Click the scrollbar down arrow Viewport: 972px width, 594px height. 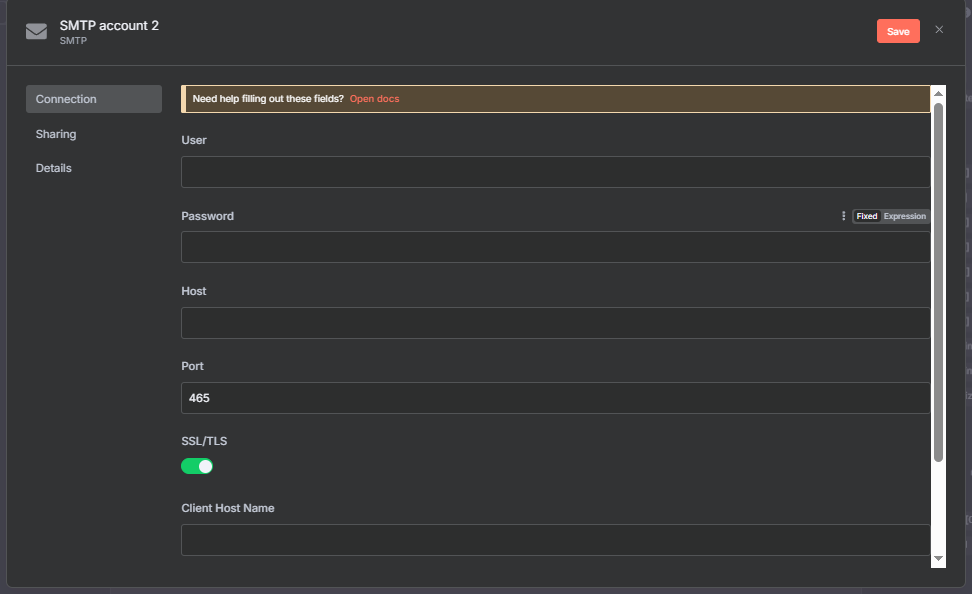[939, 559]
